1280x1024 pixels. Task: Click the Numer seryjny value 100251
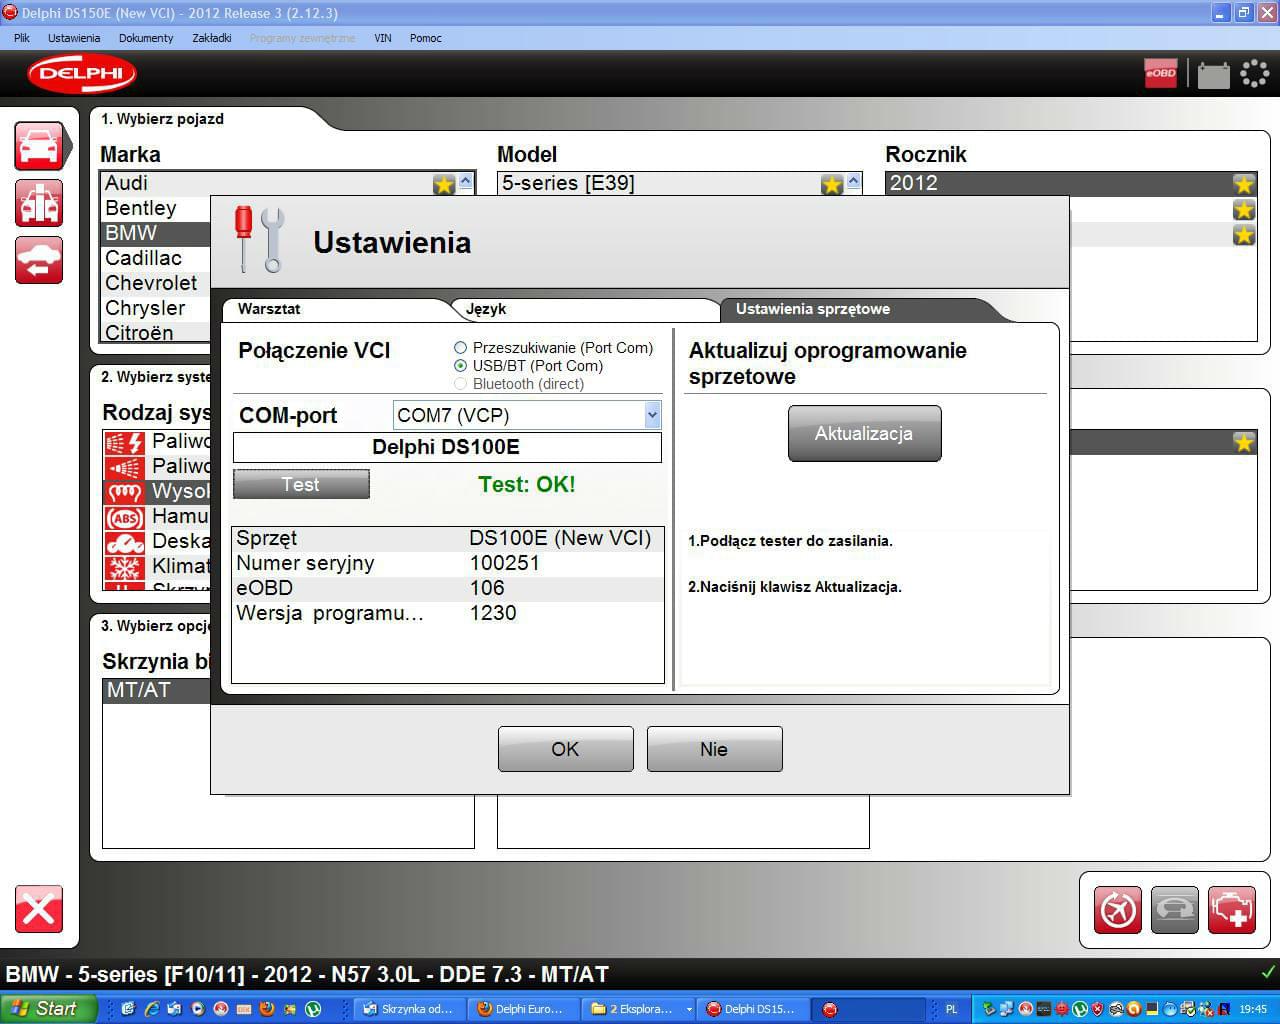(x=505, y=563)
